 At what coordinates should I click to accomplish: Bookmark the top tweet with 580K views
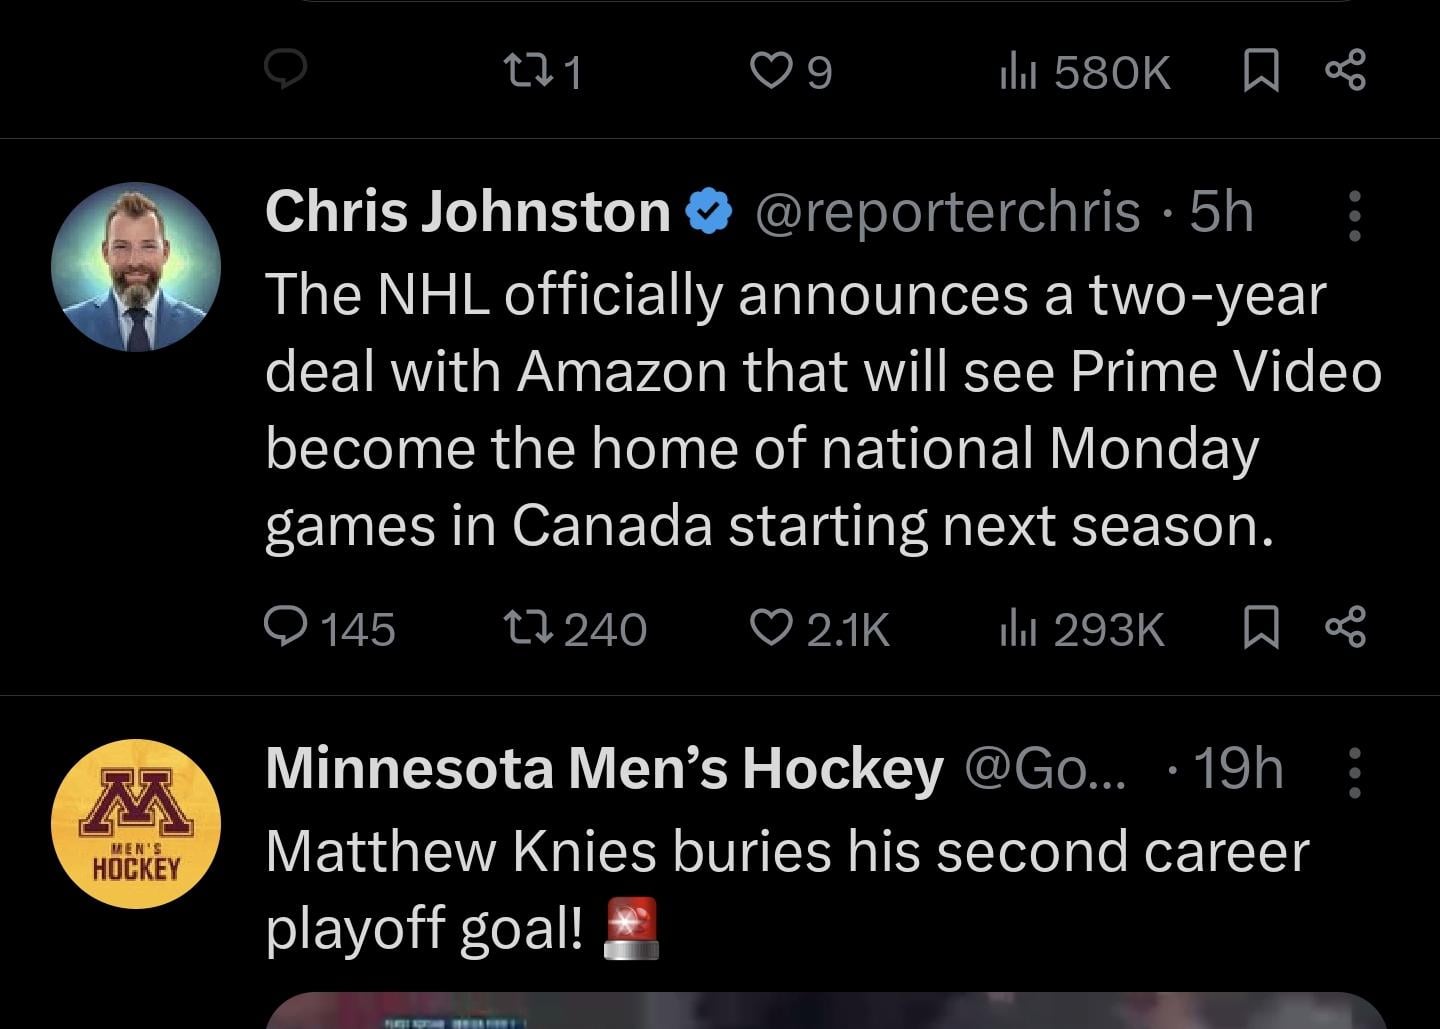coord(1260,71)
